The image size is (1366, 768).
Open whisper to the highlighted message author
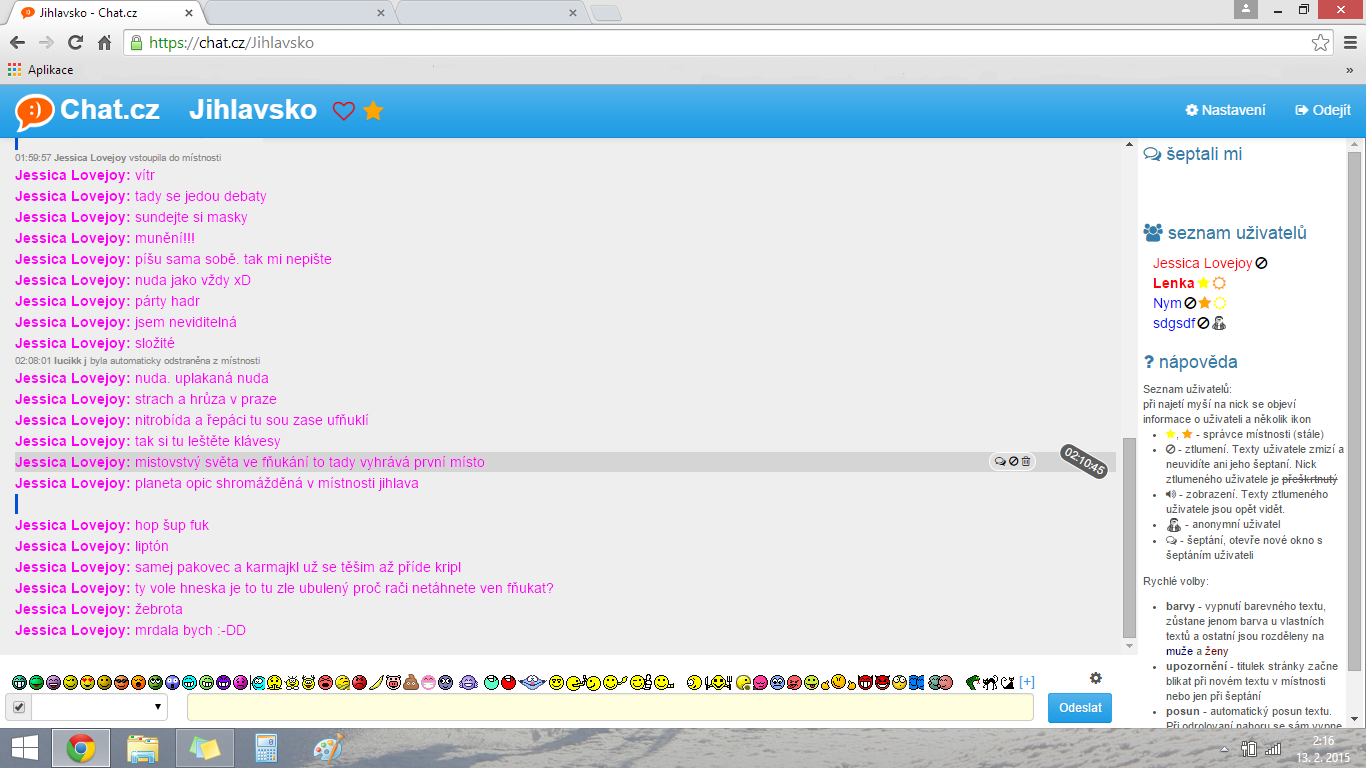[x=998, y=461]
